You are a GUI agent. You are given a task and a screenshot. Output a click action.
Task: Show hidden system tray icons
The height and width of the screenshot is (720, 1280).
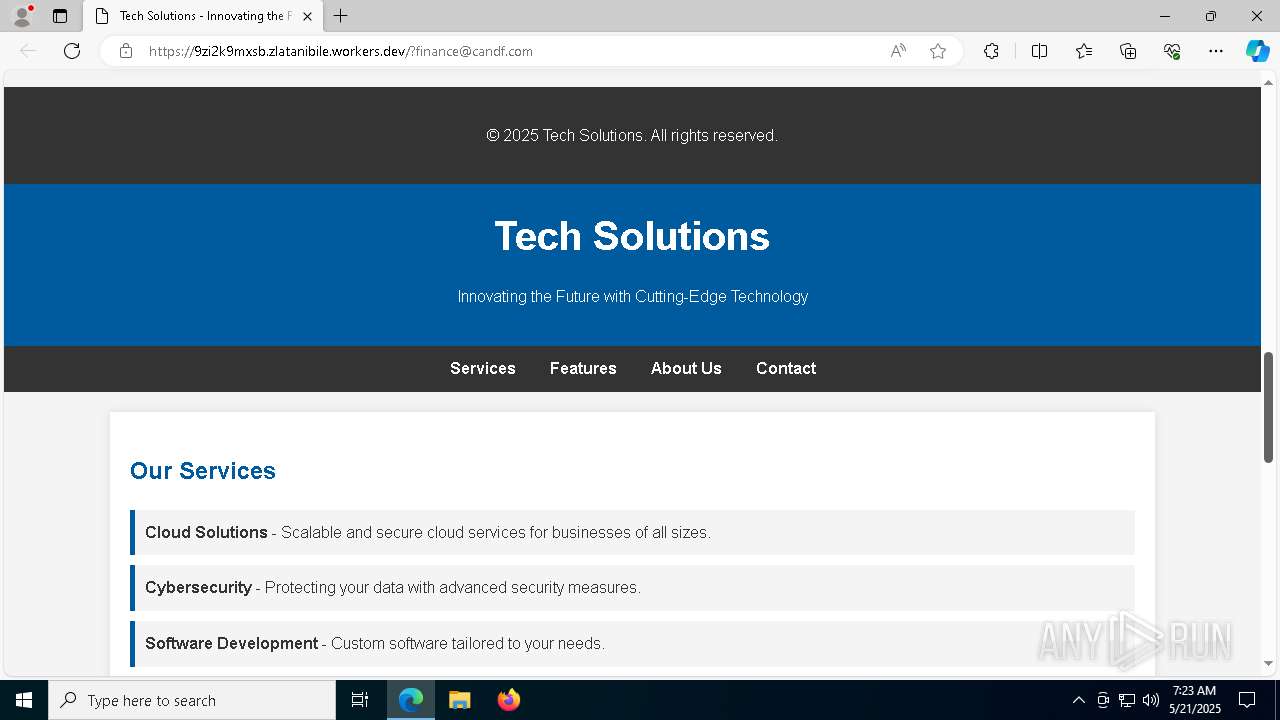(x=1078, y=700)
